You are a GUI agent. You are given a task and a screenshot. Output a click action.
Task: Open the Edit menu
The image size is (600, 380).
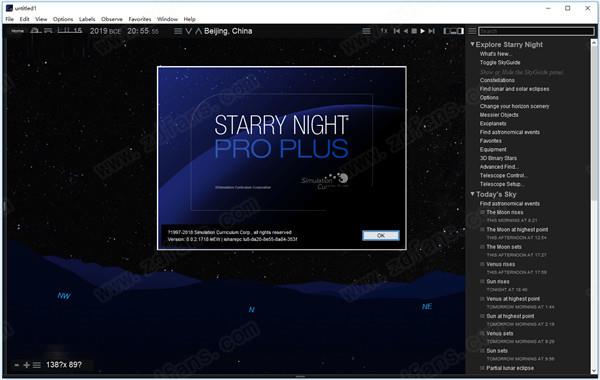[x=24, y=19]
